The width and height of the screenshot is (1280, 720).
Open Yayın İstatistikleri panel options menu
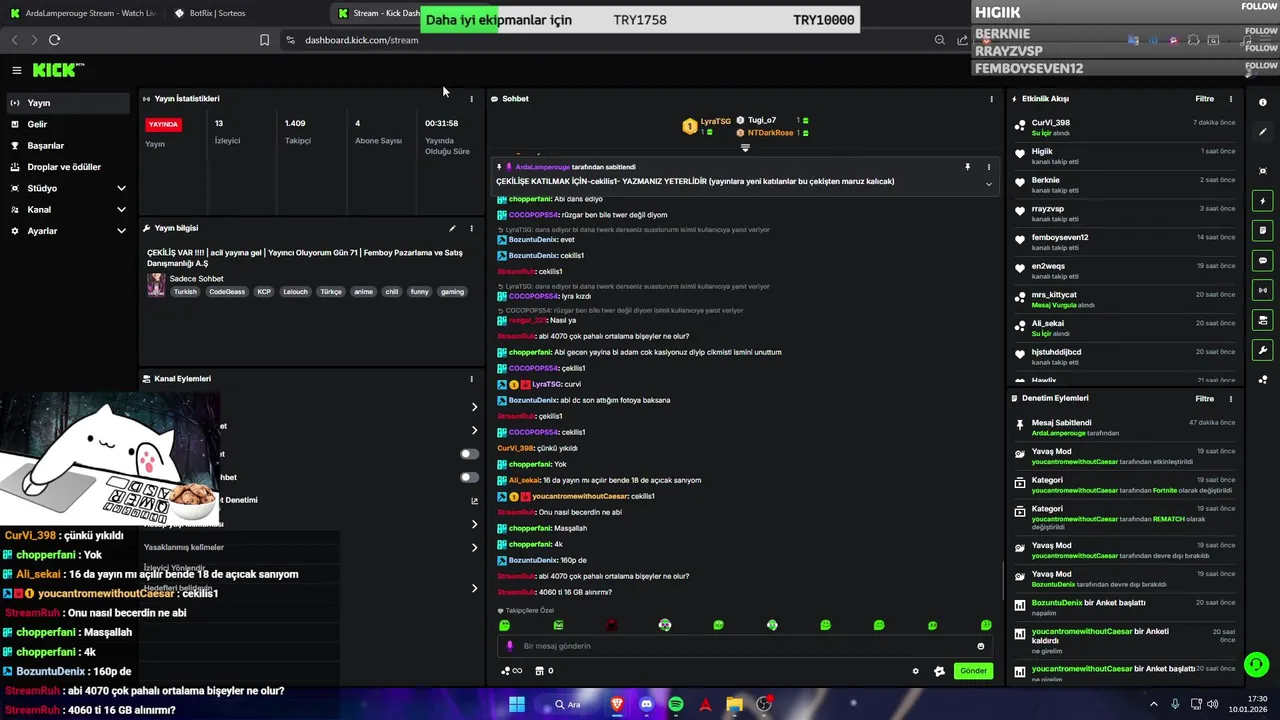point(471,99)
